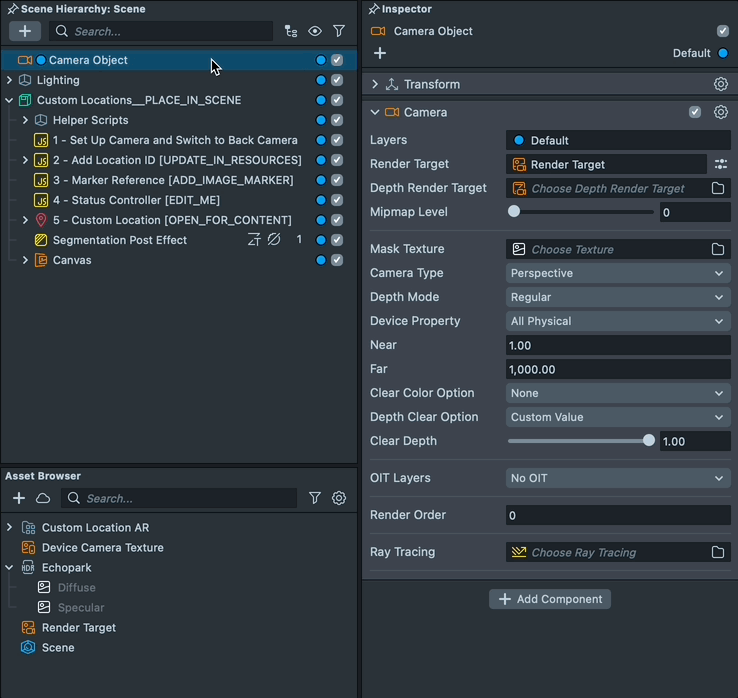Viewport: 738px width, 698px height.
Task: Toggle Canvas object enabled checkbox
Action: [337, 260]
